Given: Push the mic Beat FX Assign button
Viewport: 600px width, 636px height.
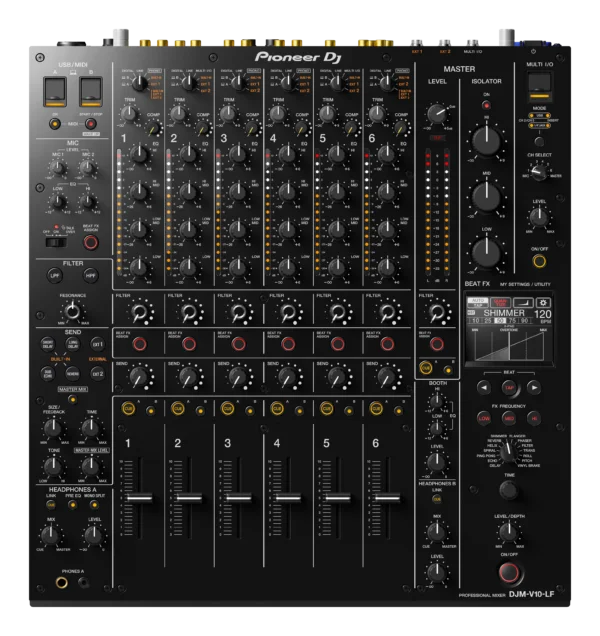Looking at the screenshot, I should 90,243.
